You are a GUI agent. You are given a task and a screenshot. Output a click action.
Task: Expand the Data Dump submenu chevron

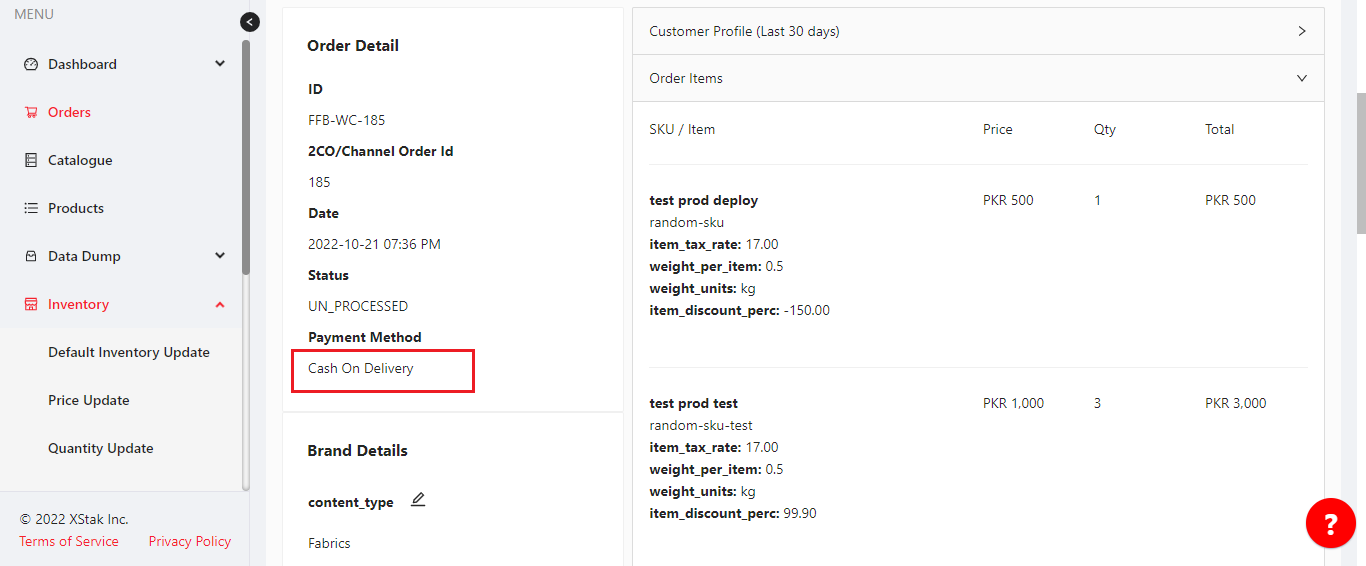tap(220, 256)
